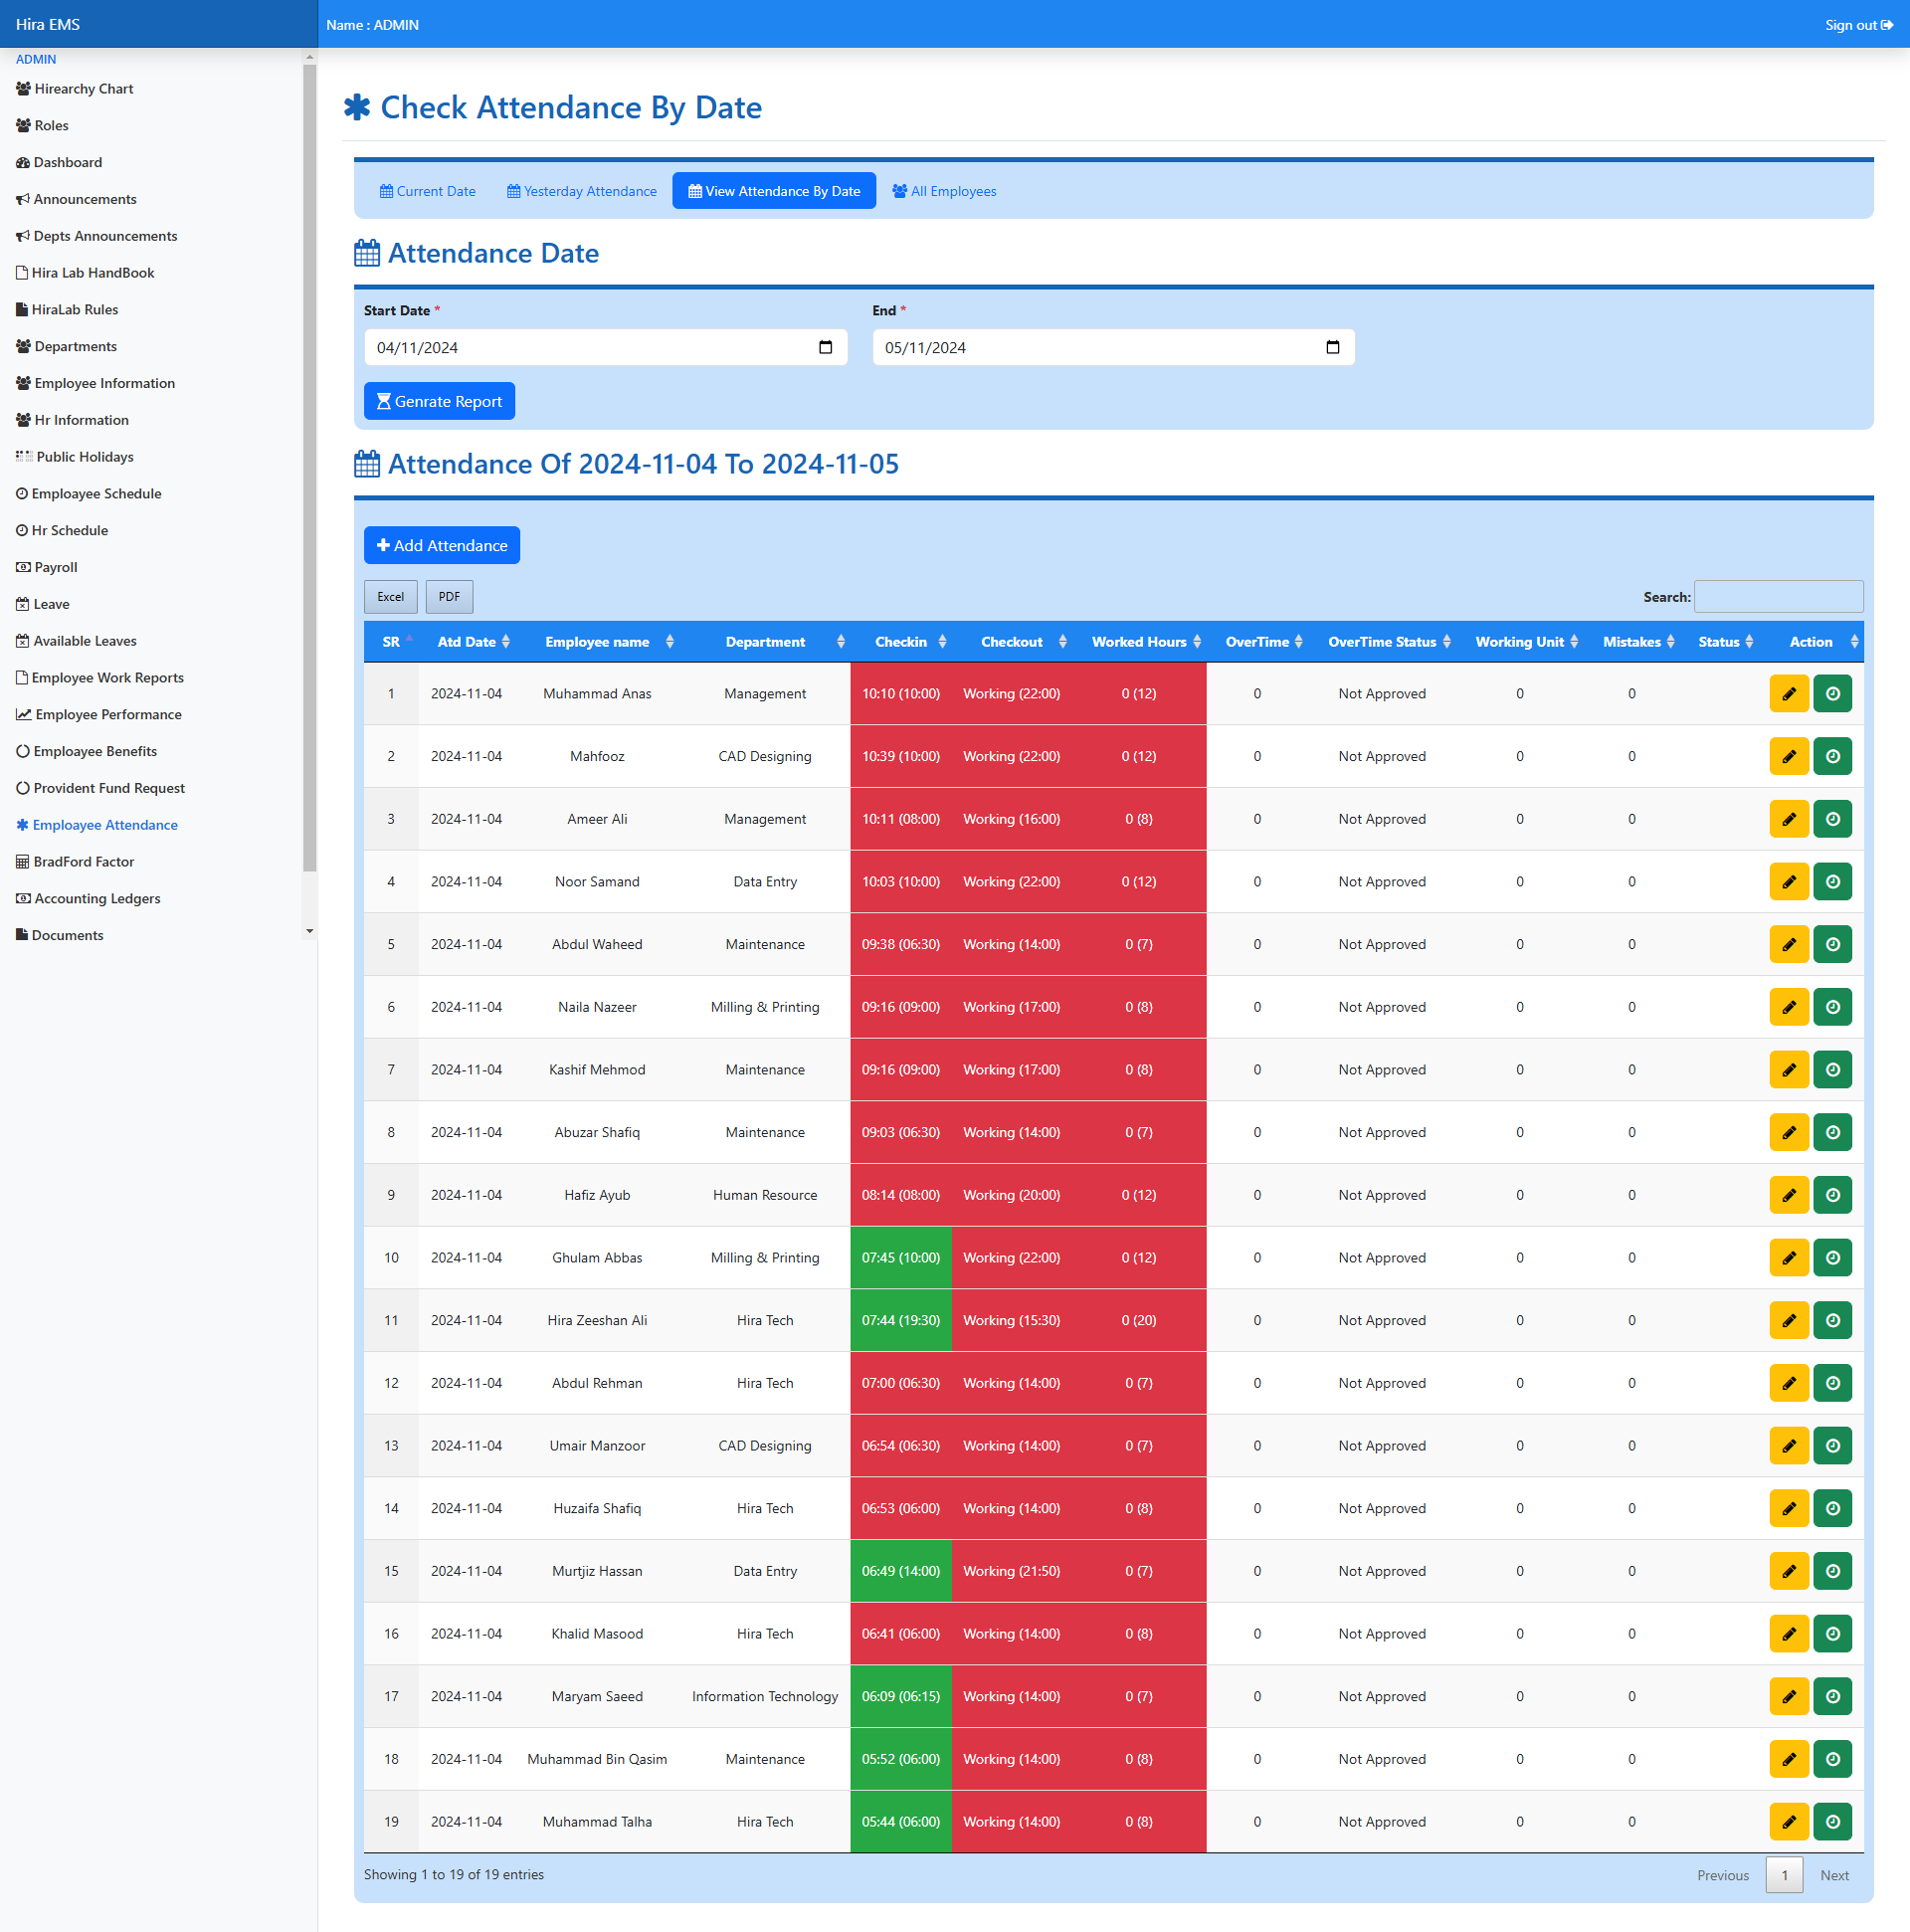Click green clock icon for Muhammad Bin Qasim
1910x1932 pixels.
(1832, 1759)
